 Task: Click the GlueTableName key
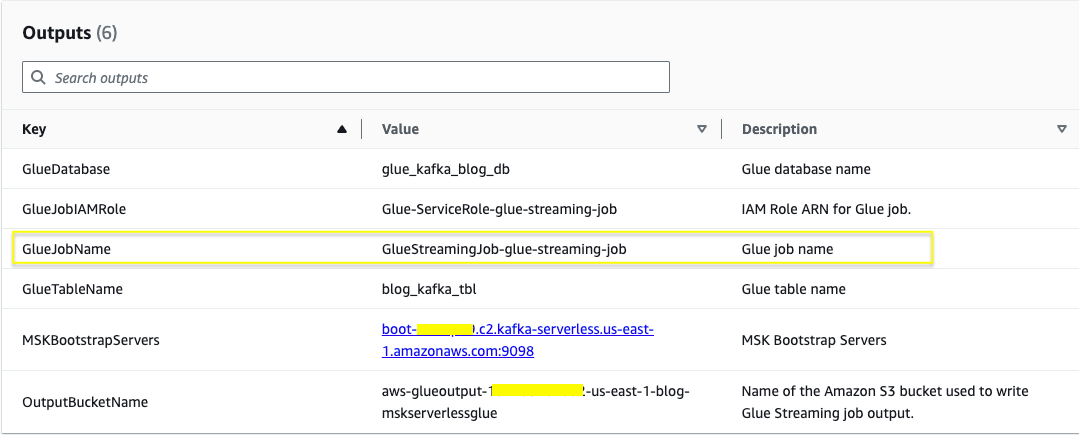(x=72, y=289)
